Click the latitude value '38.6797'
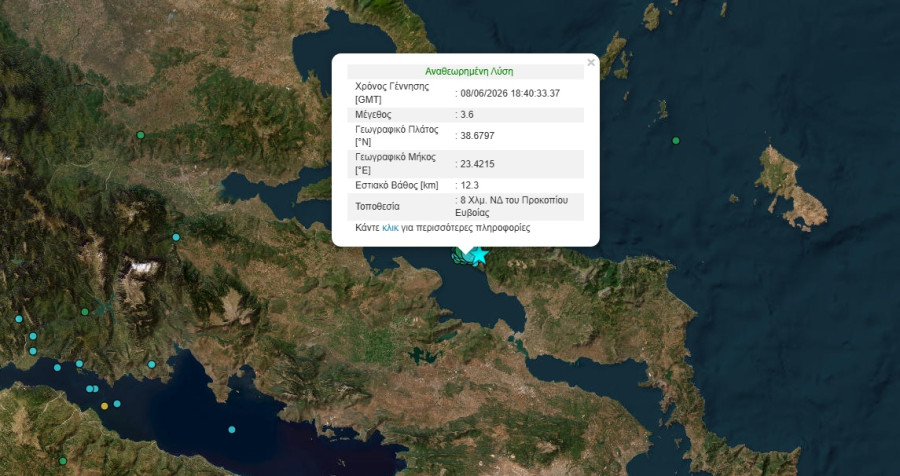The height and width of the screenshot is (476, 900). point(478,136)
